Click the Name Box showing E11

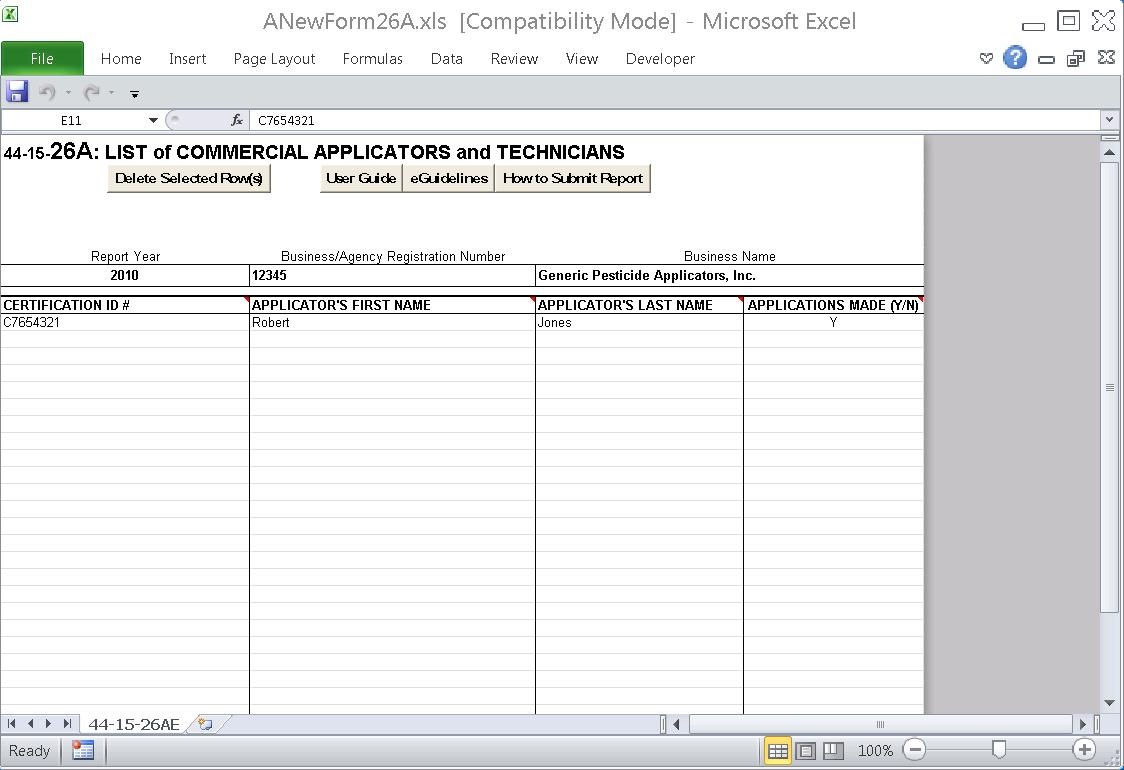72,120
